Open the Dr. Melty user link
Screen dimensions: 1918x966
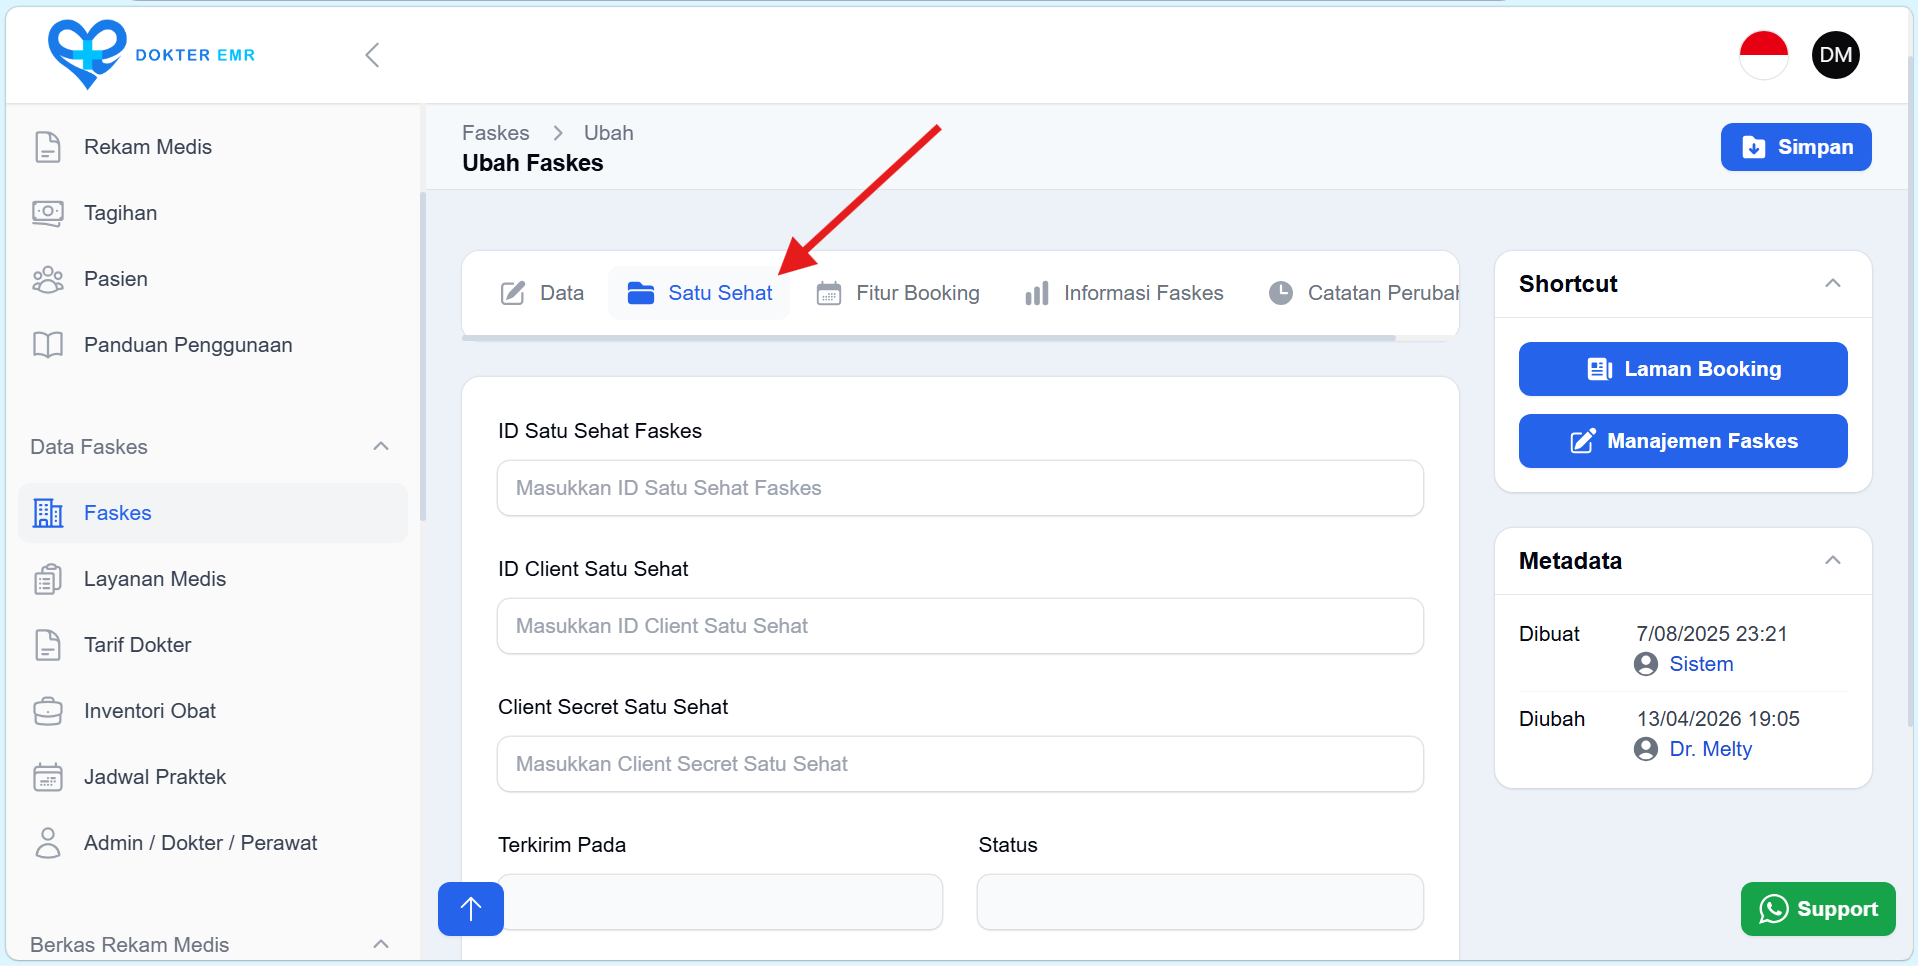tap(1710, 749)
